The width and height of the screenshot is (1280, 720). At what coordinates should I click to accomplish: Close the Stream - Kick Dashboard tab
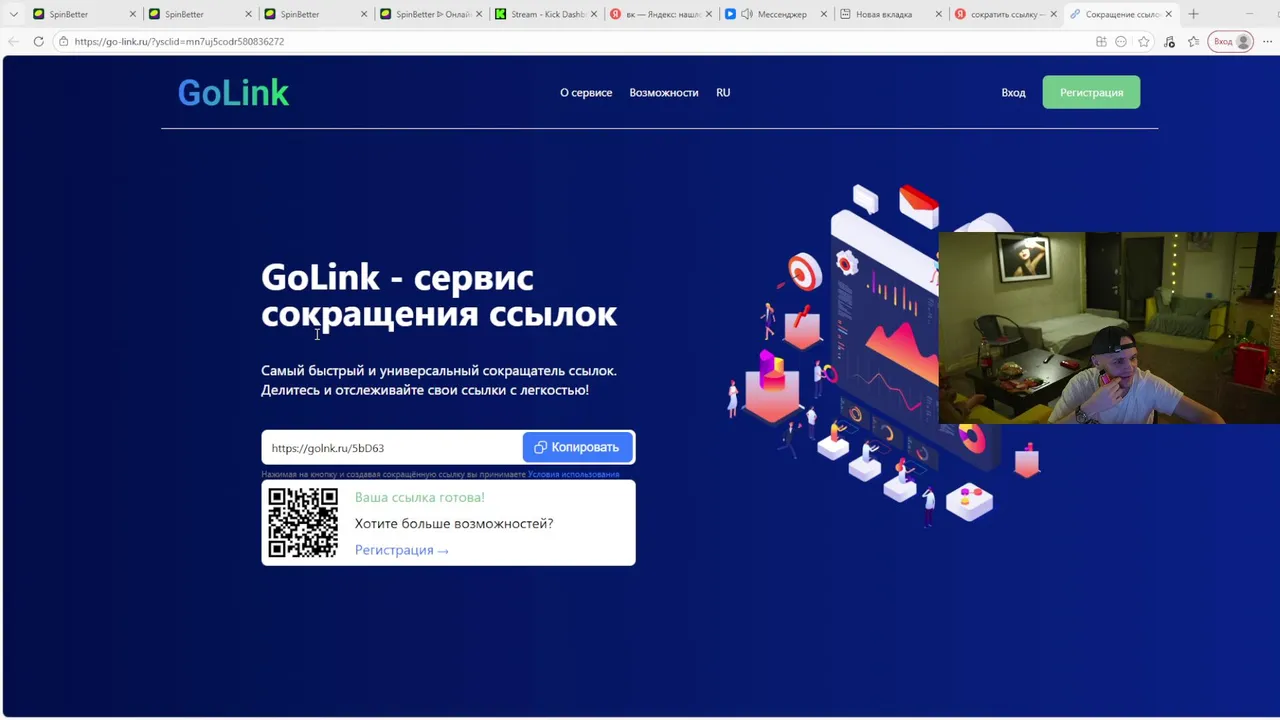(595, 14)
